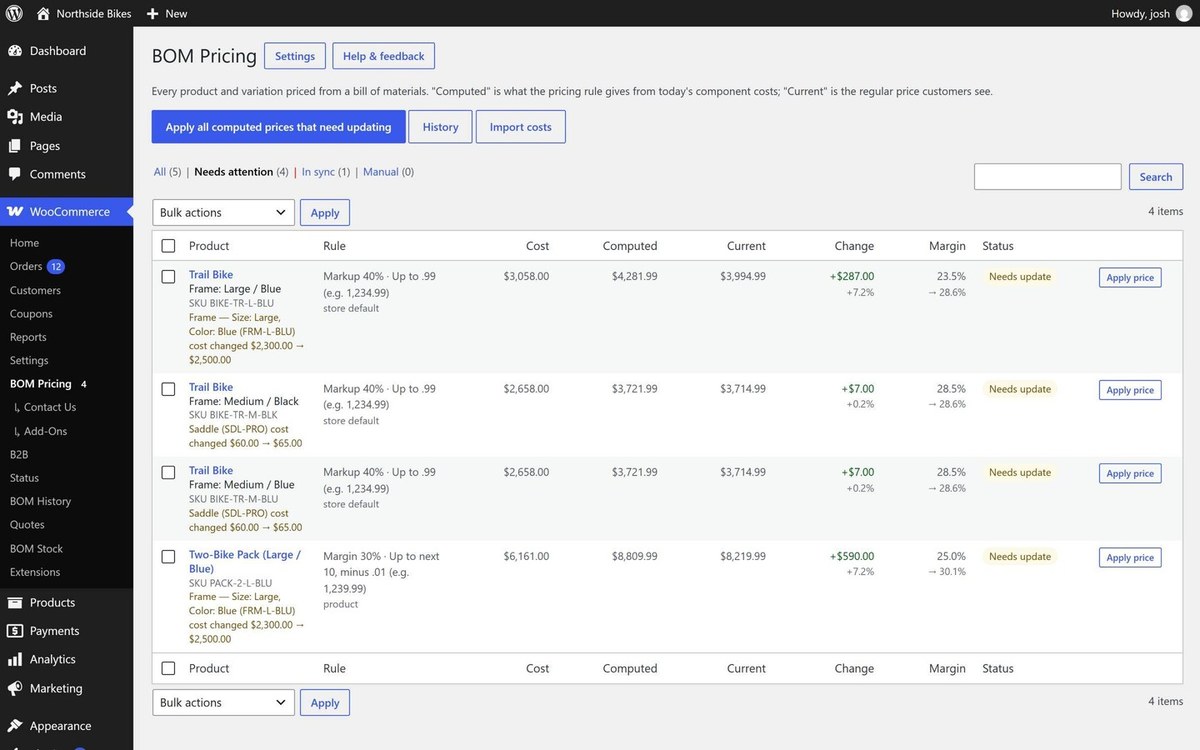Apply price for Two-Bike Pack

pos(1130,558)
